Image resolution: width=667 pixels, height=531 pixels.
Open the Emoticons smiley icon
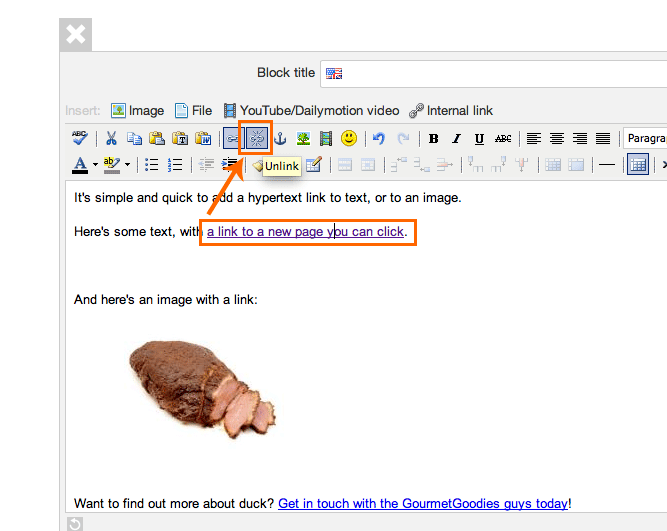pyautogui.click(x=349, y=138)
